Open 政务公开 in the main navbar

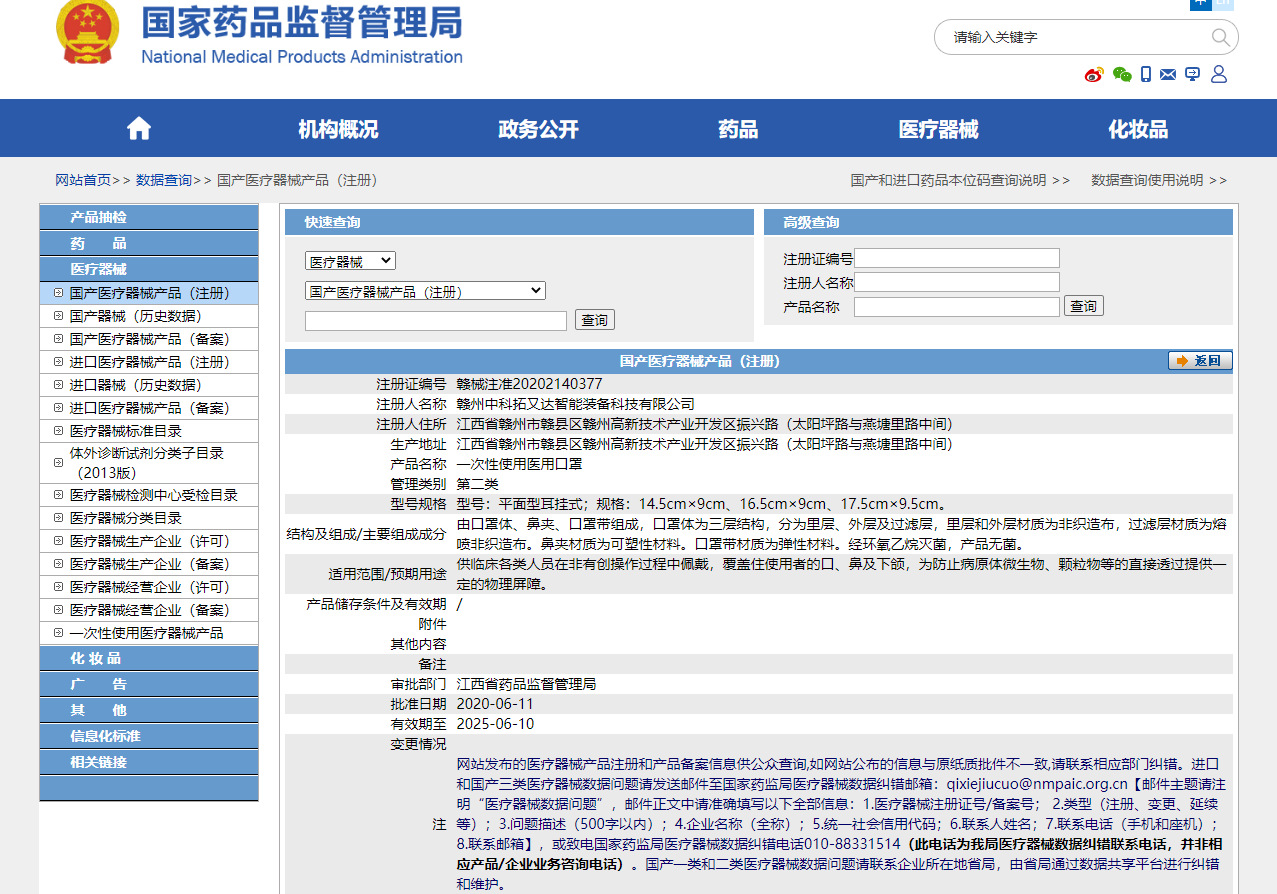click(x=538, y=129)
